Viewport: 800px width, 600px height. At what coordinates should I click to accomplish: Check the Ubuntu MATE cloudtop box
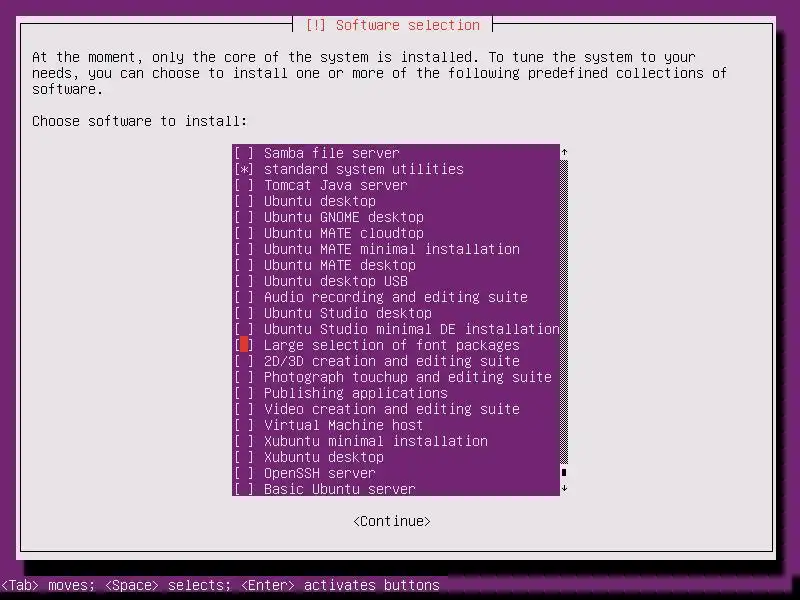[244, 233]
